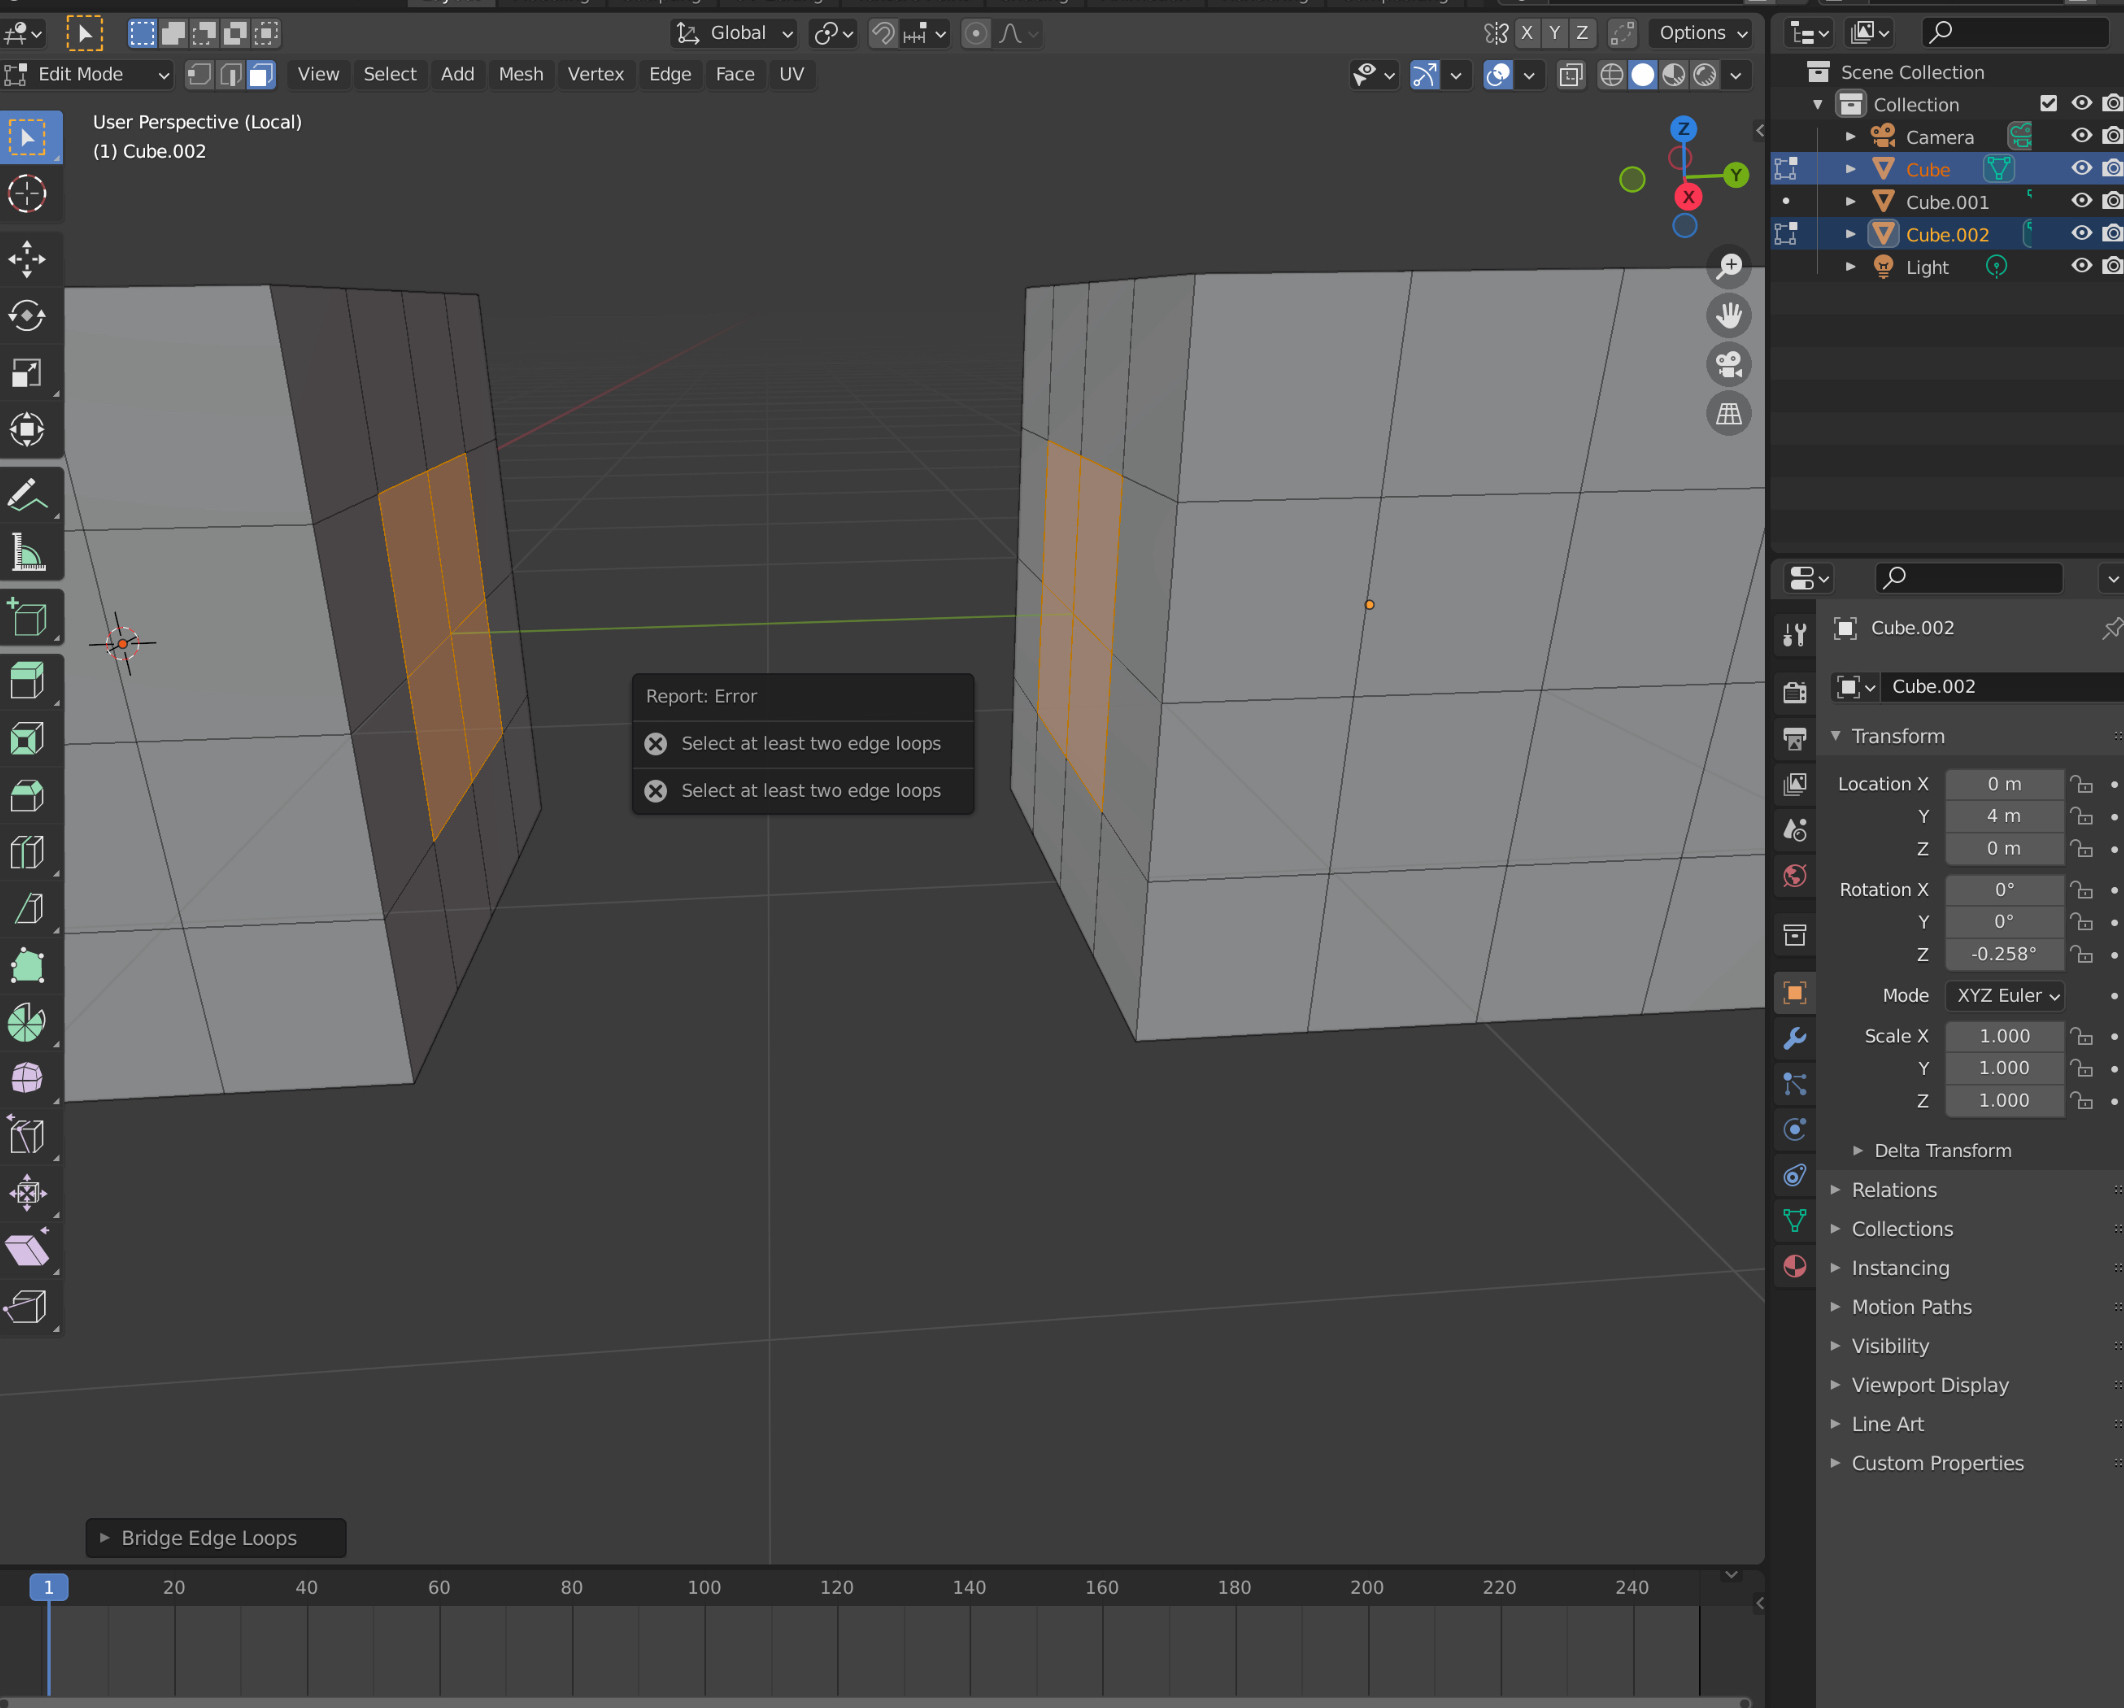This screenshot has width=2124, height=1708.
Task: Select the Annotate tool in toolbar
Action: [x=30, y=497]
